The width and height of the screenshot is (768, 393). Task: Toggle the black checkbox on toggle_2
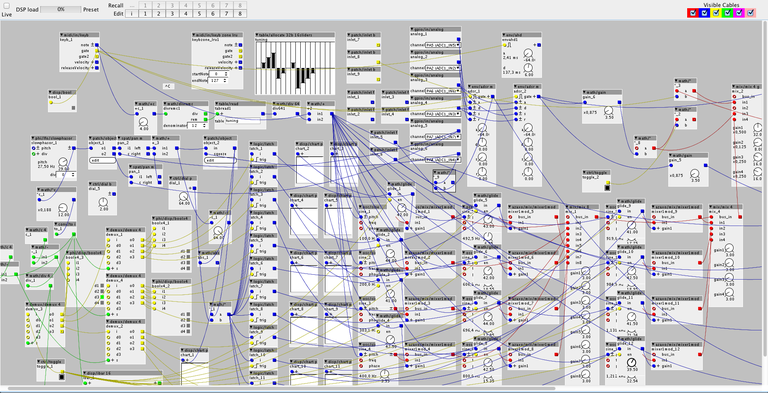(608, 187)
